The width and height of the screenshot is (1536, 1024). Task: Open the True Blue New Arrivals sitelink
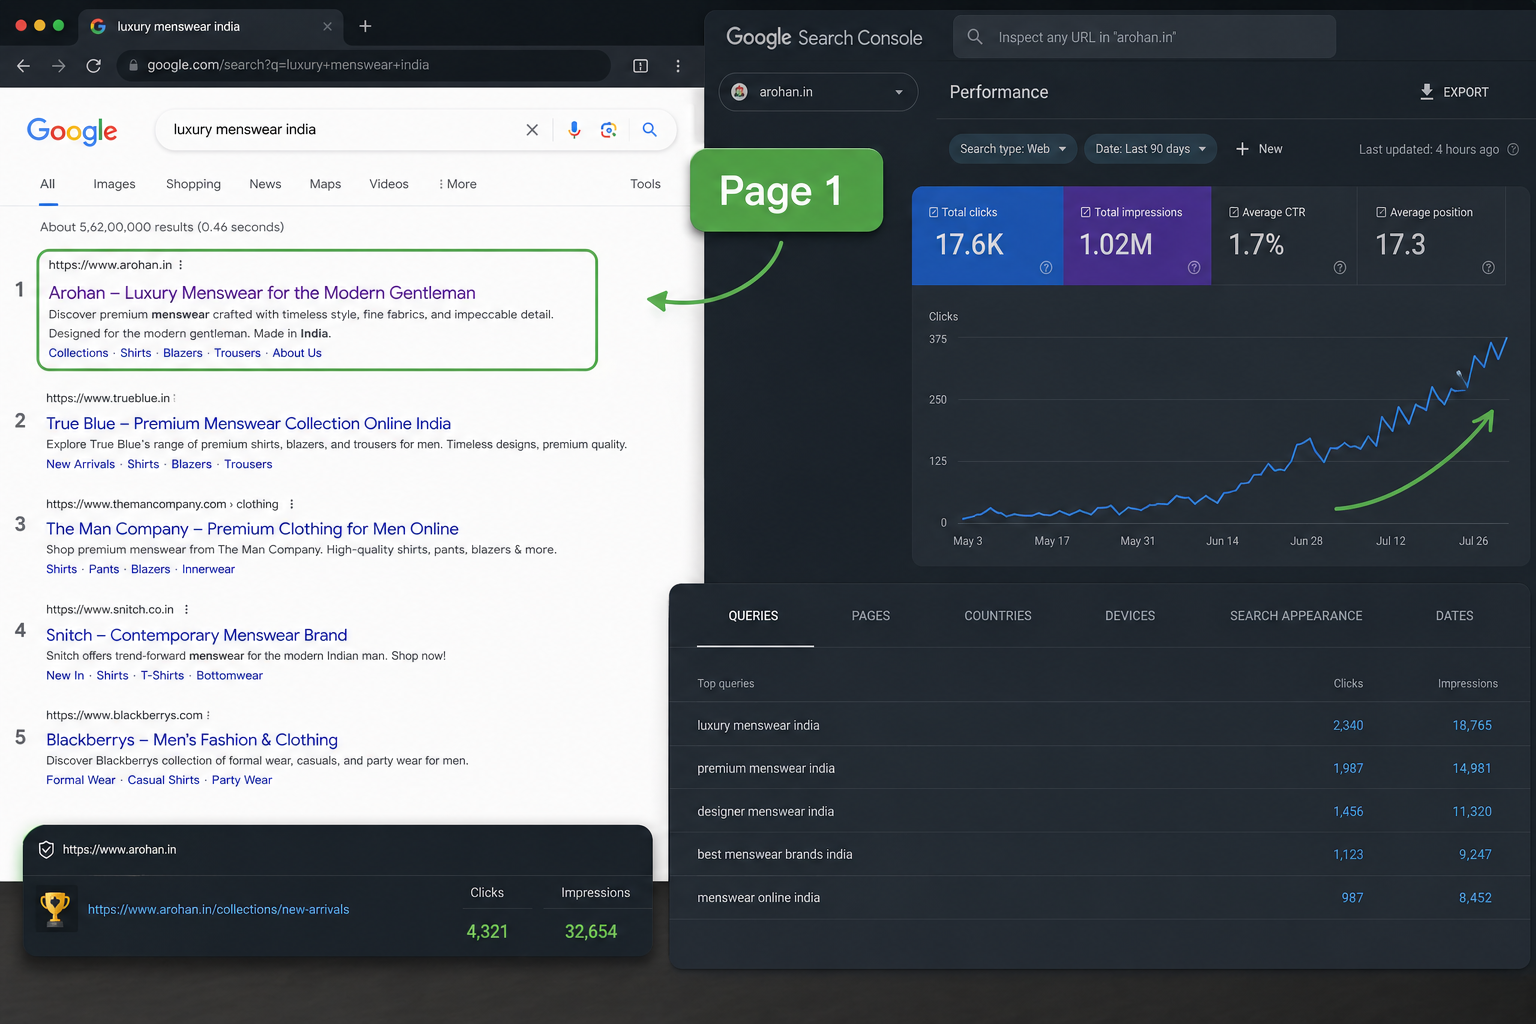click(80, 464)
